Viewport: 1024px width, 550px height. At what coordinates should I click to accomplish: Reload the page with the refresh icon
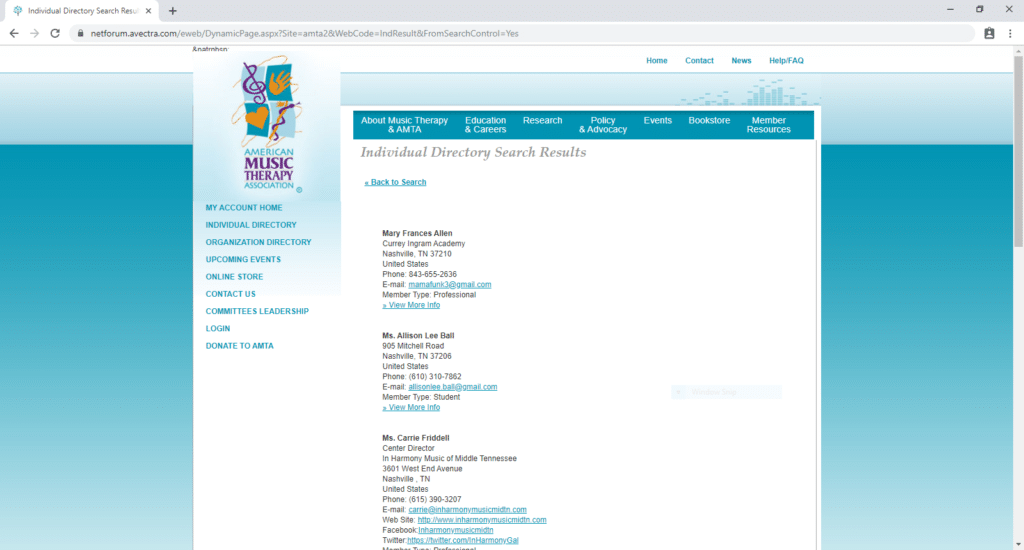click(x=57, y=33)
